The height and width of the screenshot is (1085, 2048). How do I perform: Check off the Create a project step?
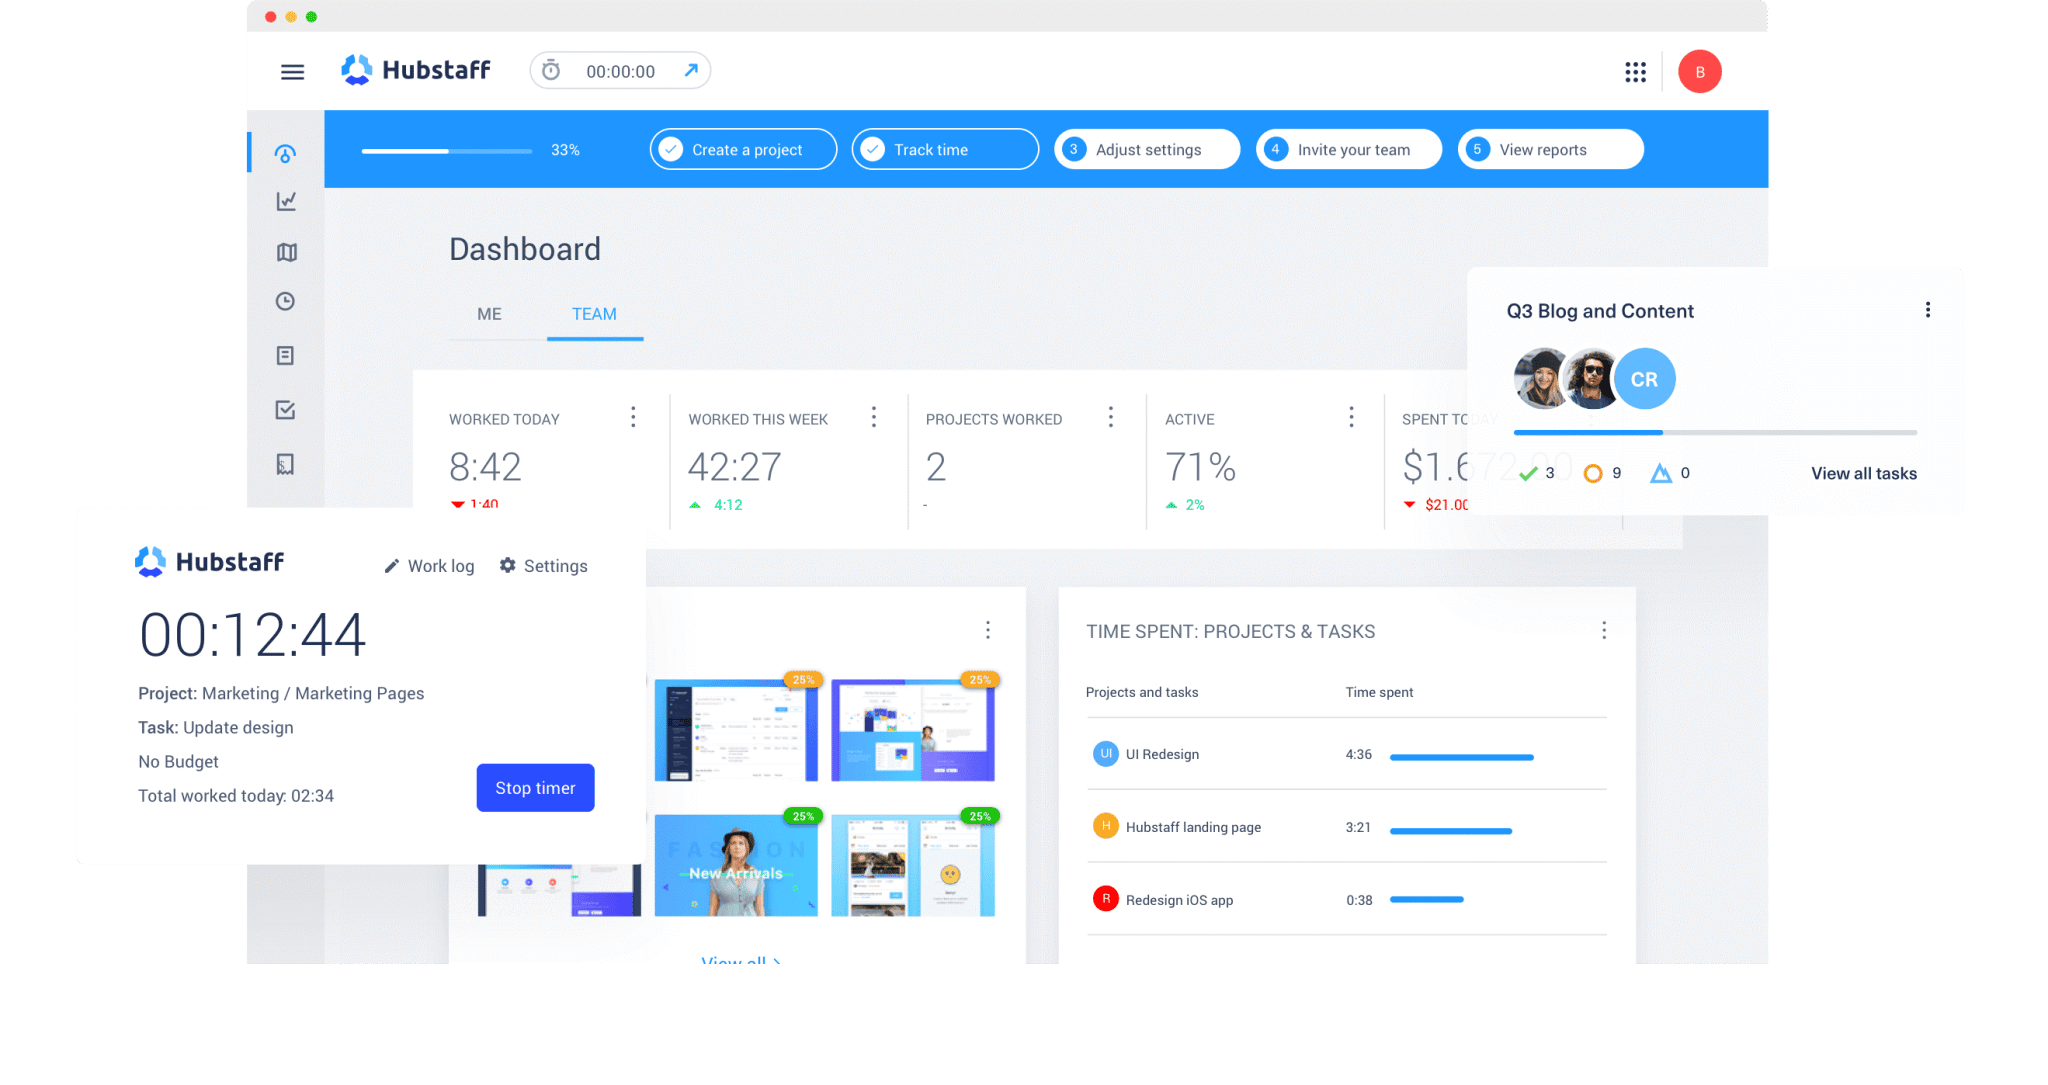pyautogui.click(x=670, y=148)
